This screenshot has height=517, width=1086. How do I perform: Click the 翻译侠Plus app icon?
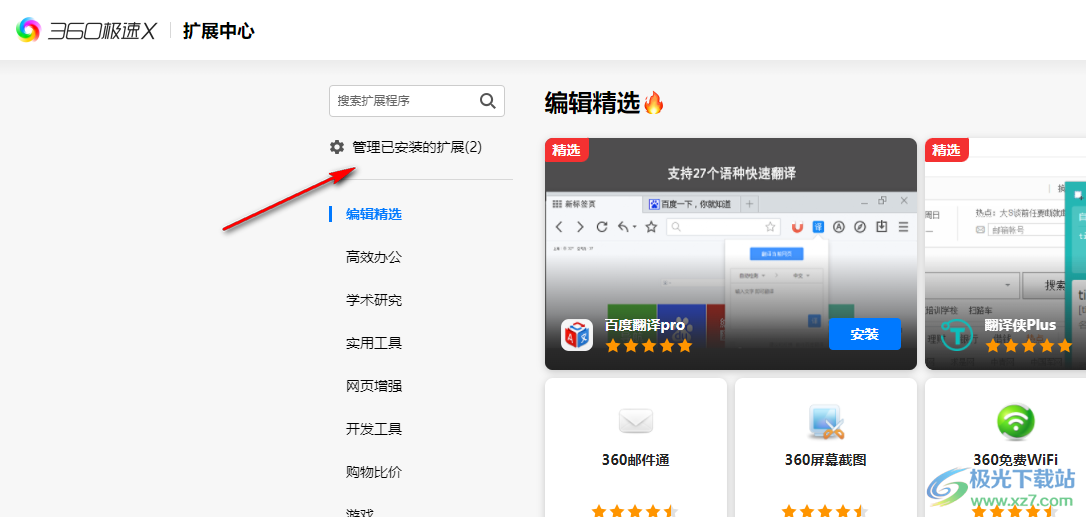point(956,335)
